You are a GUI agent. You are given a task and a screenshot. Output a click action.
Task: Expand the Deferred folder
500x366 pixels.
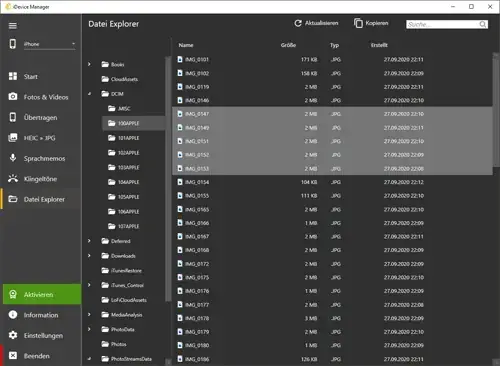coord(89,241)
